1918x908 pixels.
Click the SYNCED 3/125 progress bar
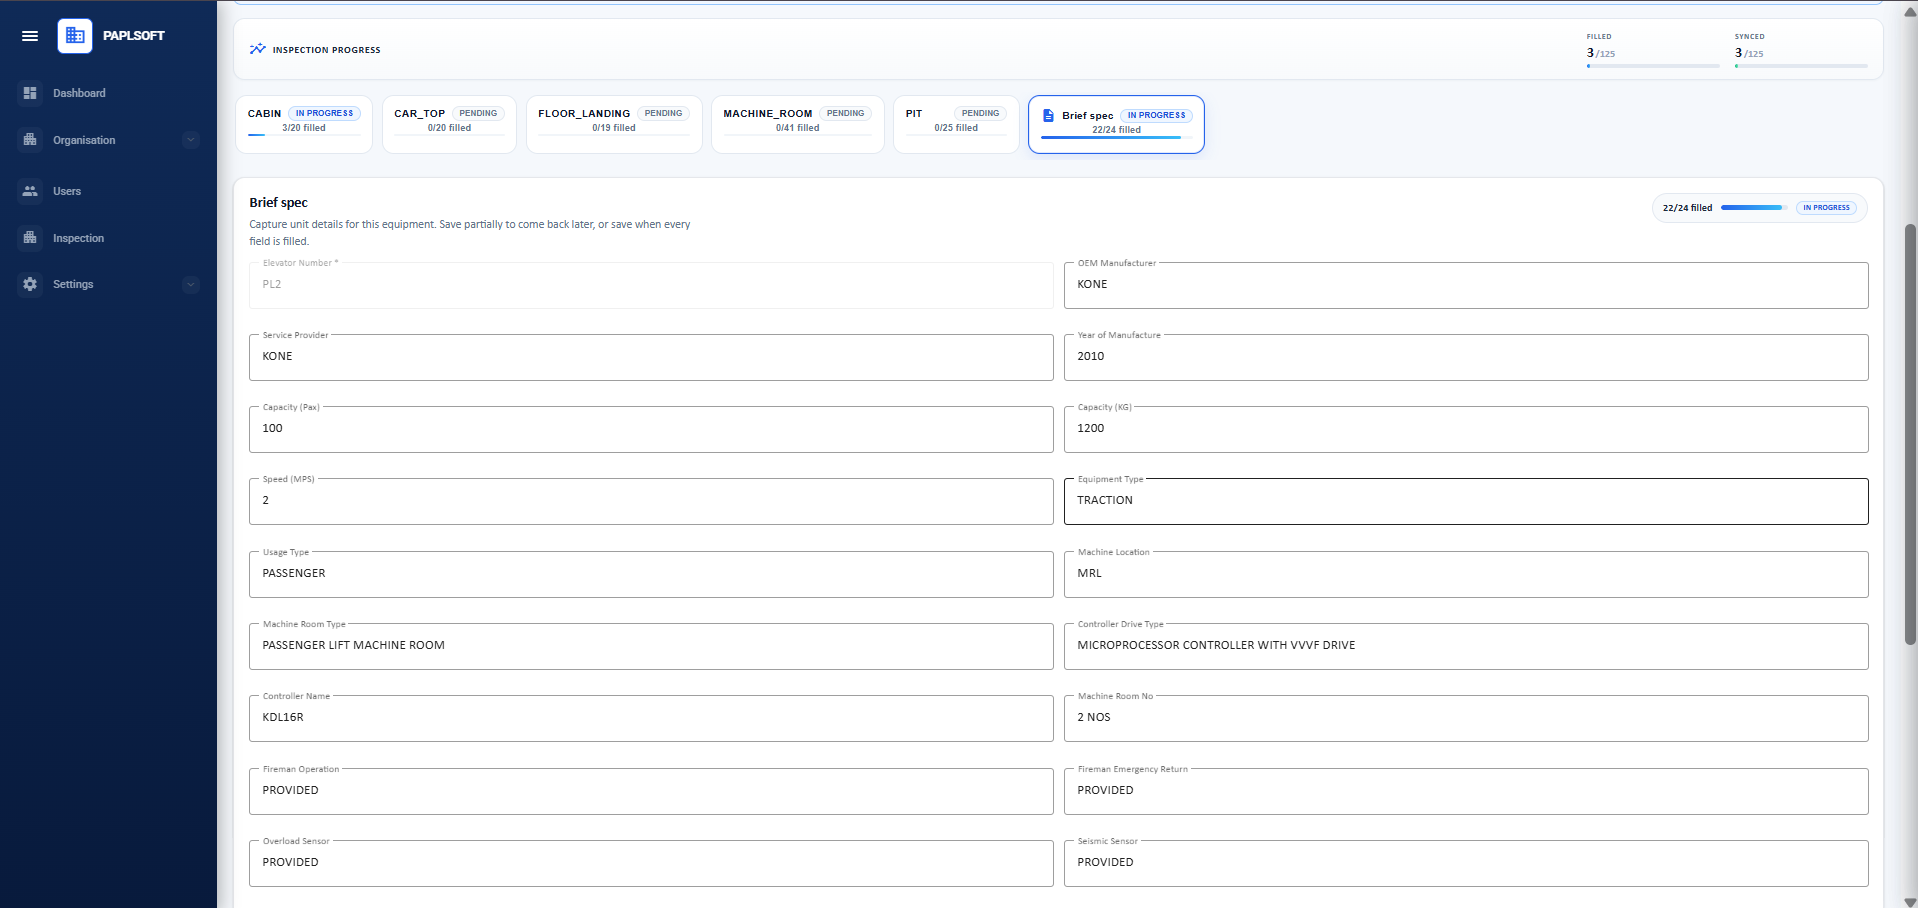(x=1801, y=66)
